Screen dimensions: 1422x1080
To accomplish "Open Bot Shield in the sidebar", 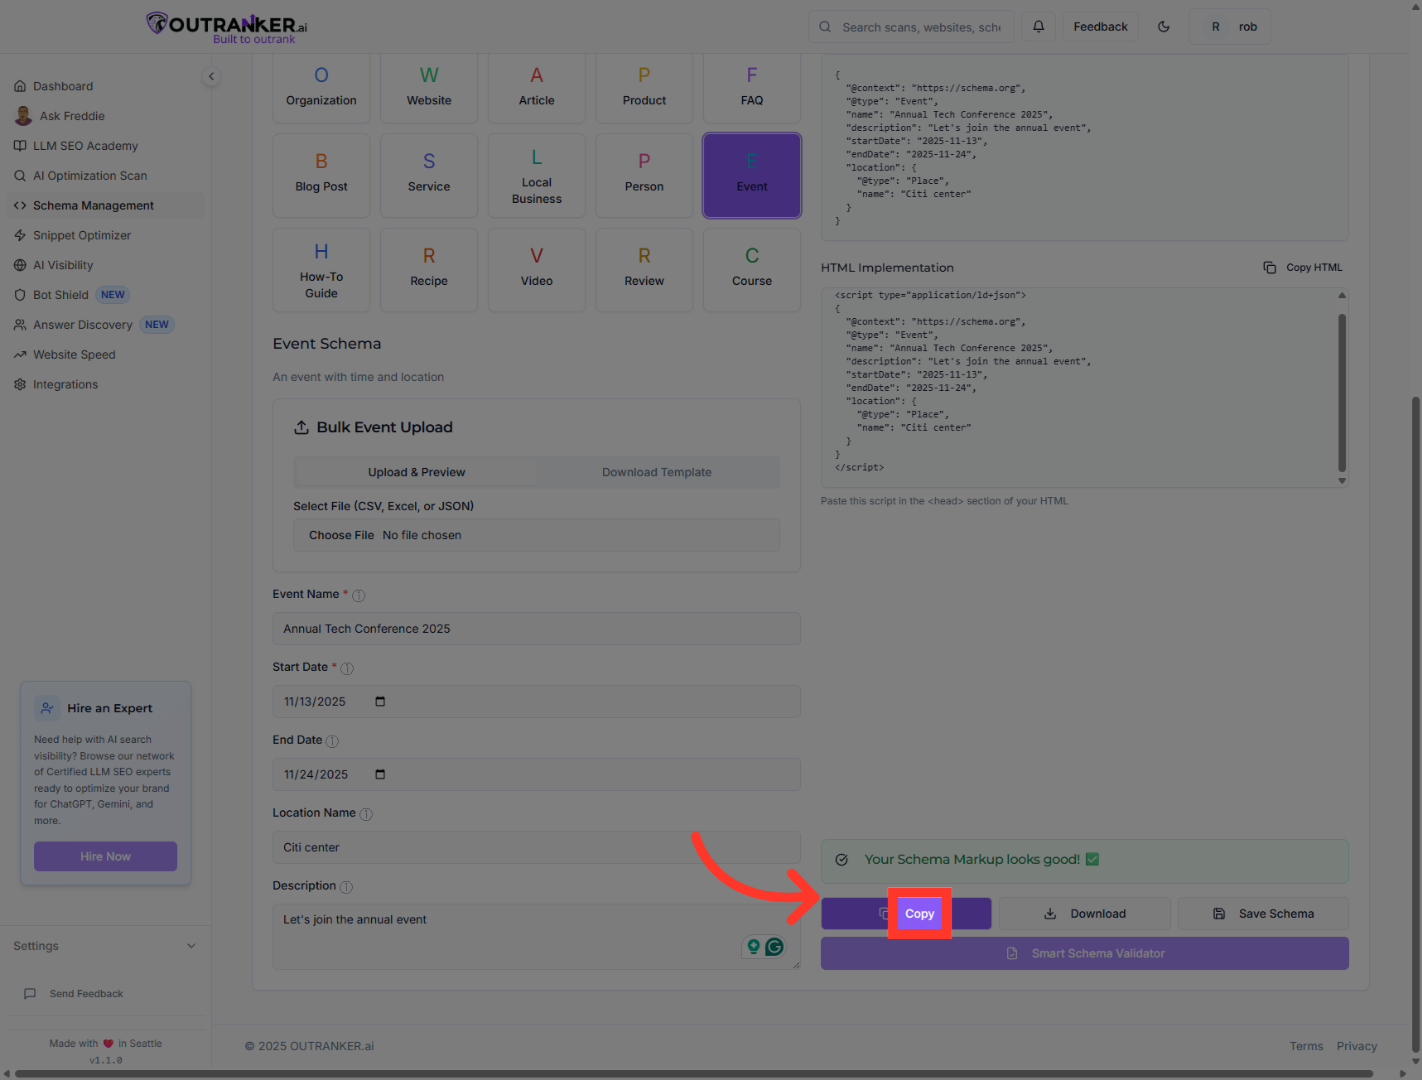I will [61, 295].
